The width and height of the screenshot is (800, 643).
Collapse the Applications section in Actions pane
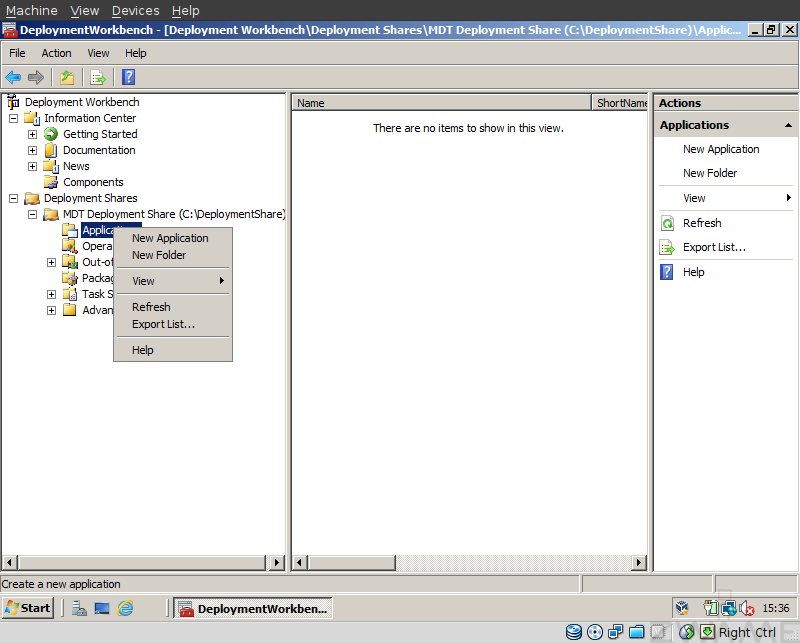click(788, 125)
